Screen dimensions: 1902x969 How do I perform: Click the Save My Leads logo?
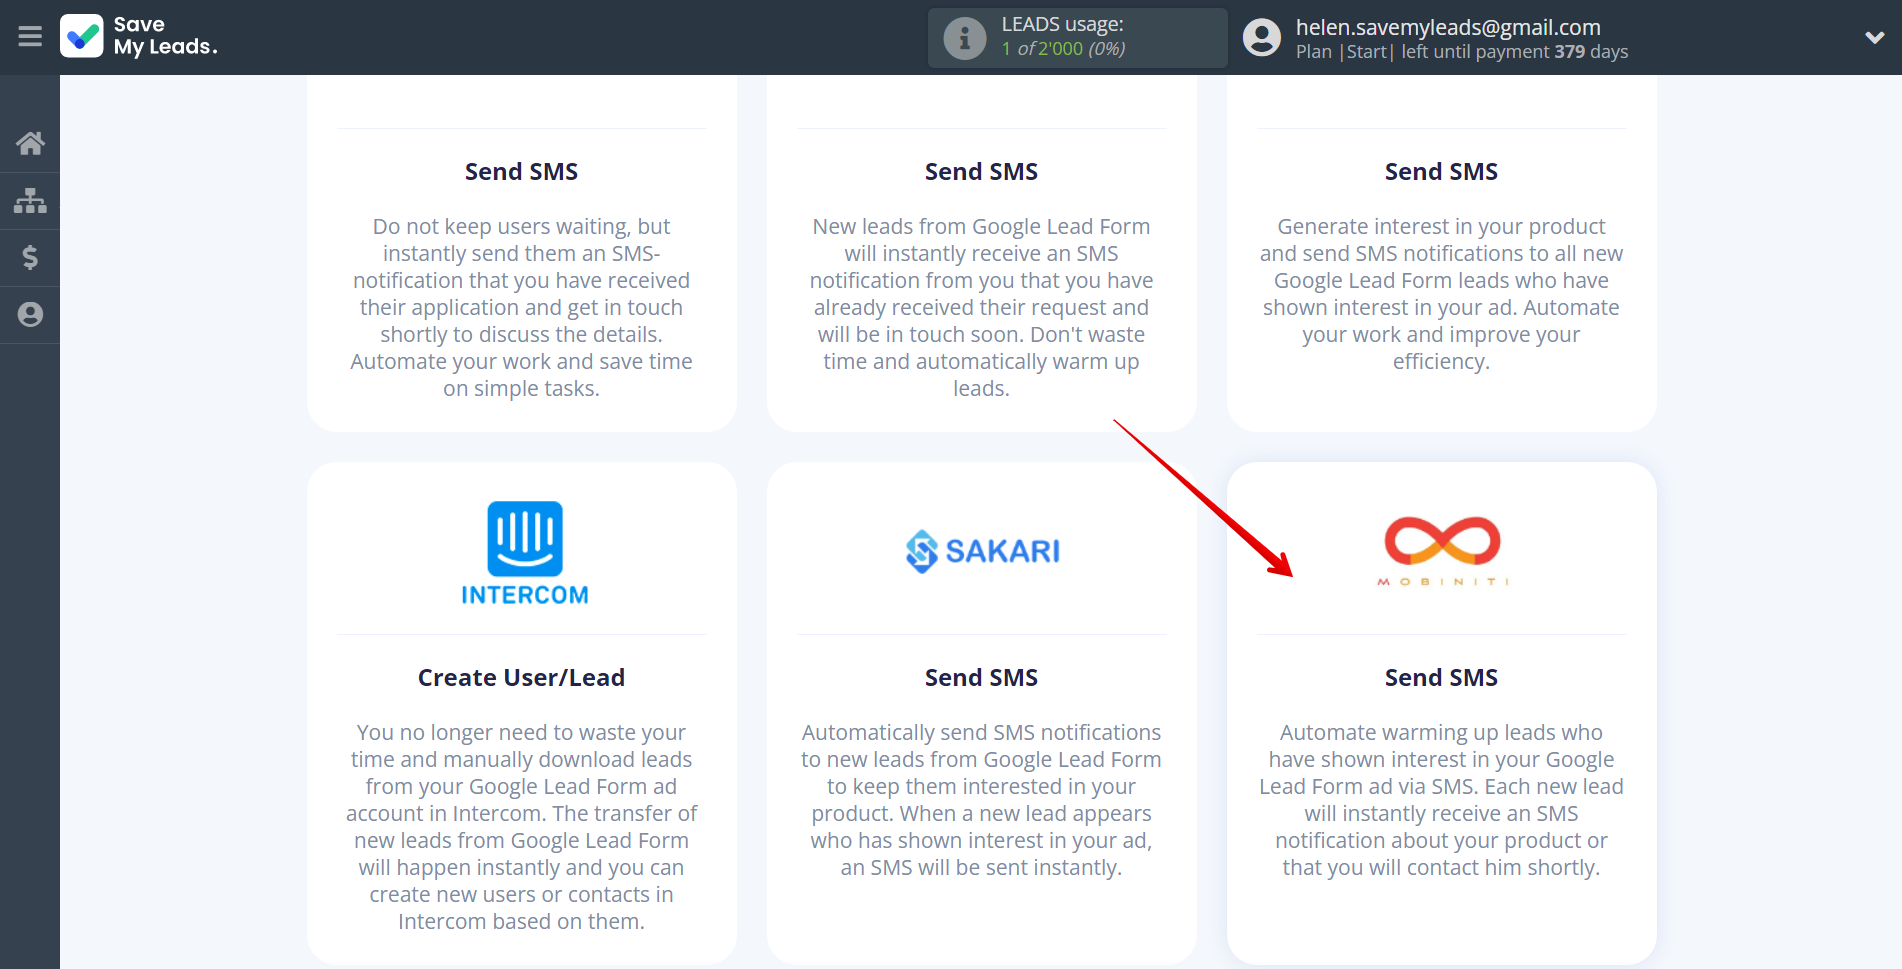[x=138, y=36]
